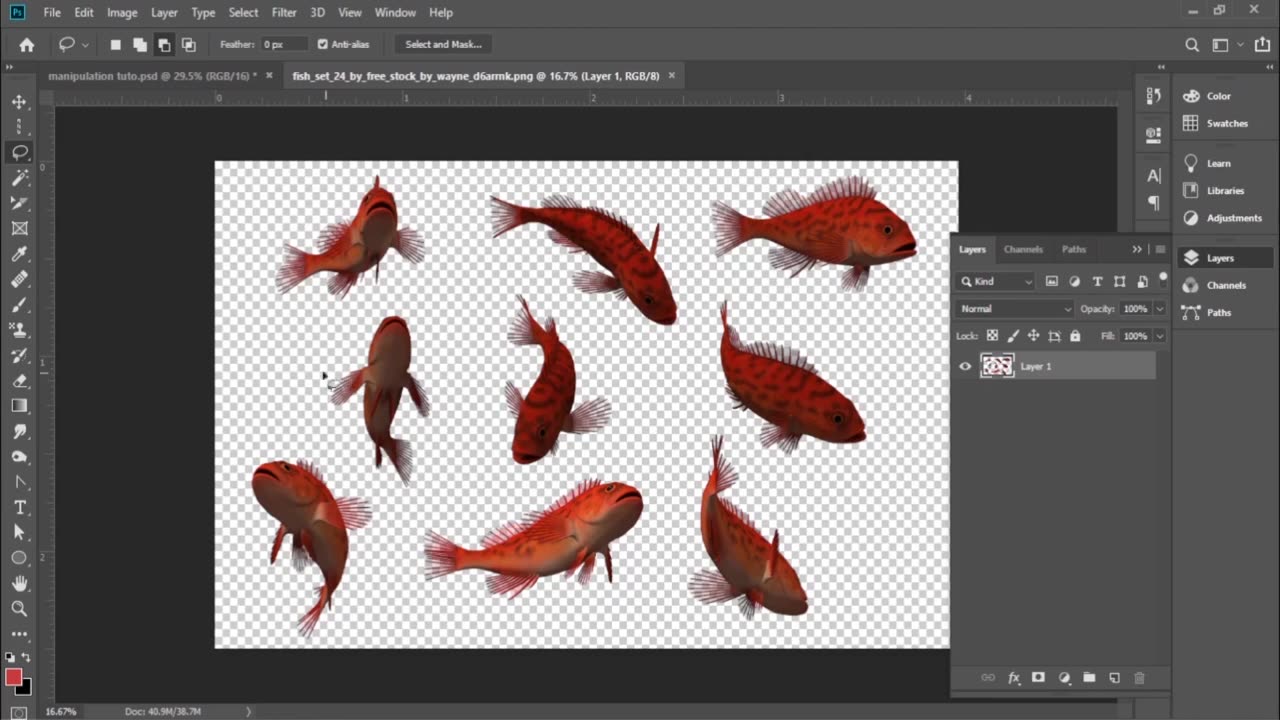Screen dimensions: 1280x720
Task: Open the Opacity slider dropdown arrow
Action: 1160,309
